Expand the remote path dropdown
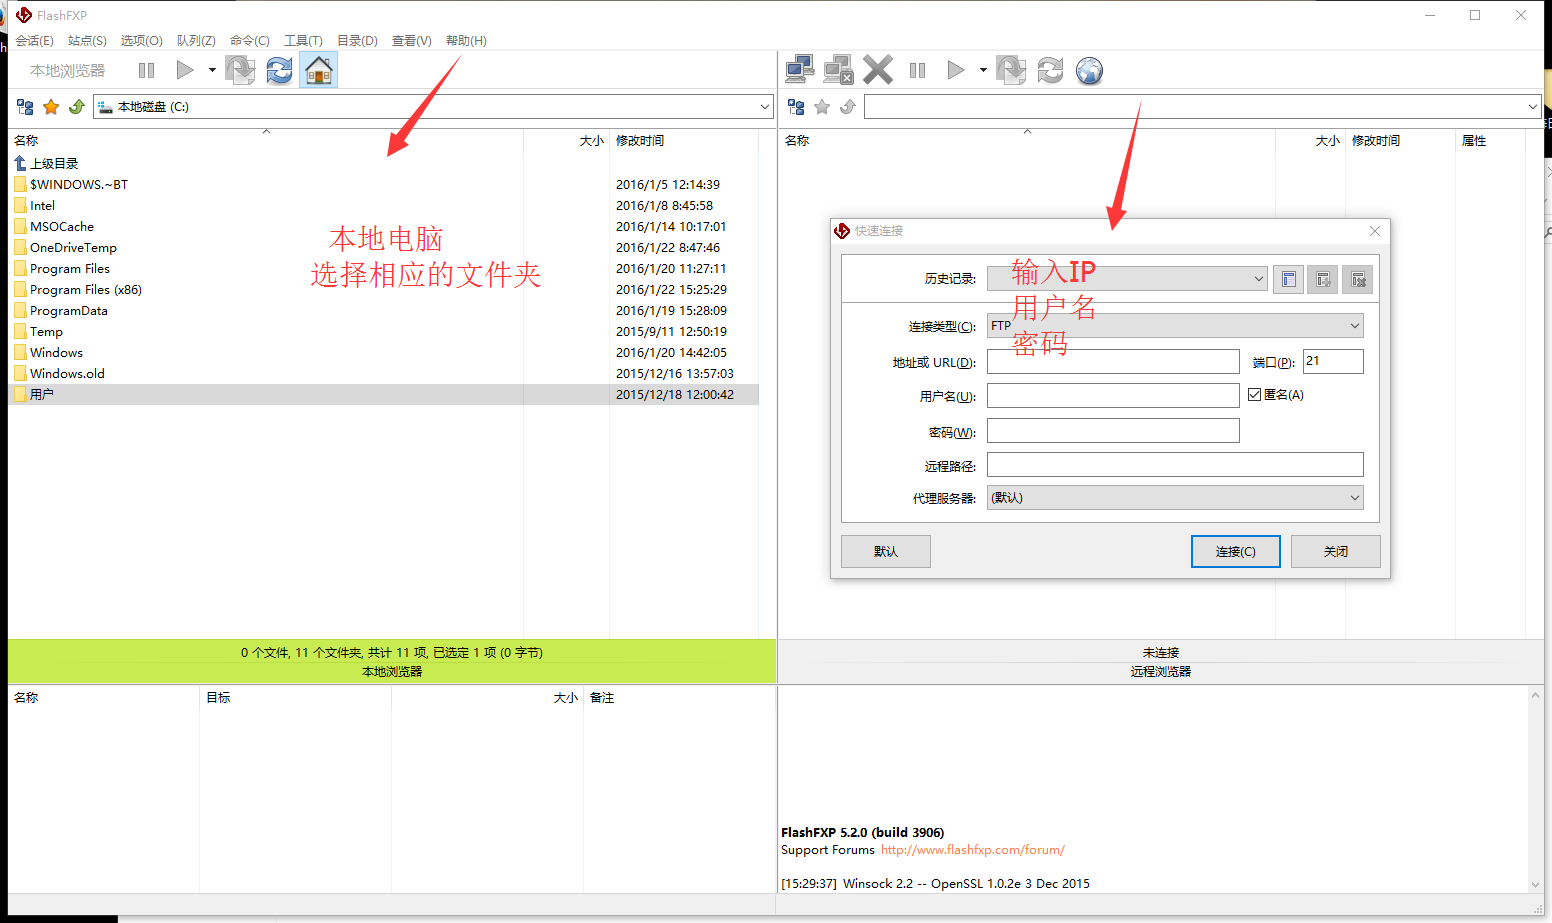 [1533, 106]
